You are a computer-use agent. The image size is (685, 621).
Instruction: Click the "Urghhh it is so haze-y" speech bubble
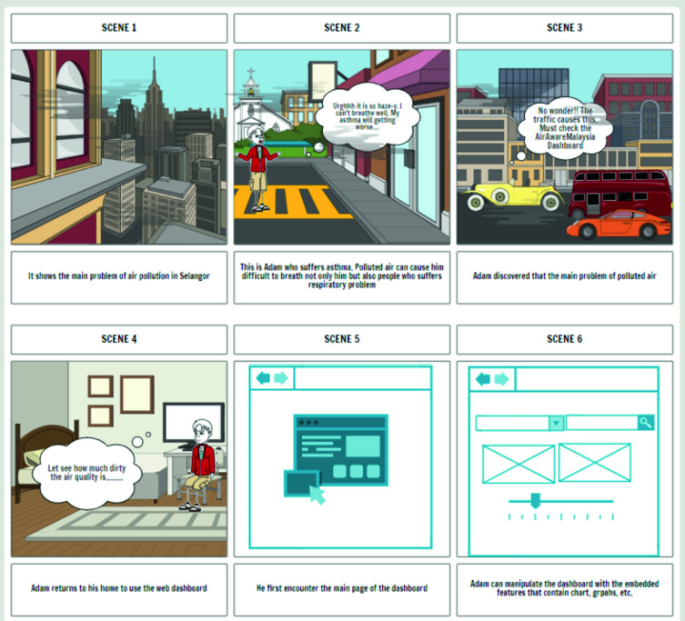367,117
